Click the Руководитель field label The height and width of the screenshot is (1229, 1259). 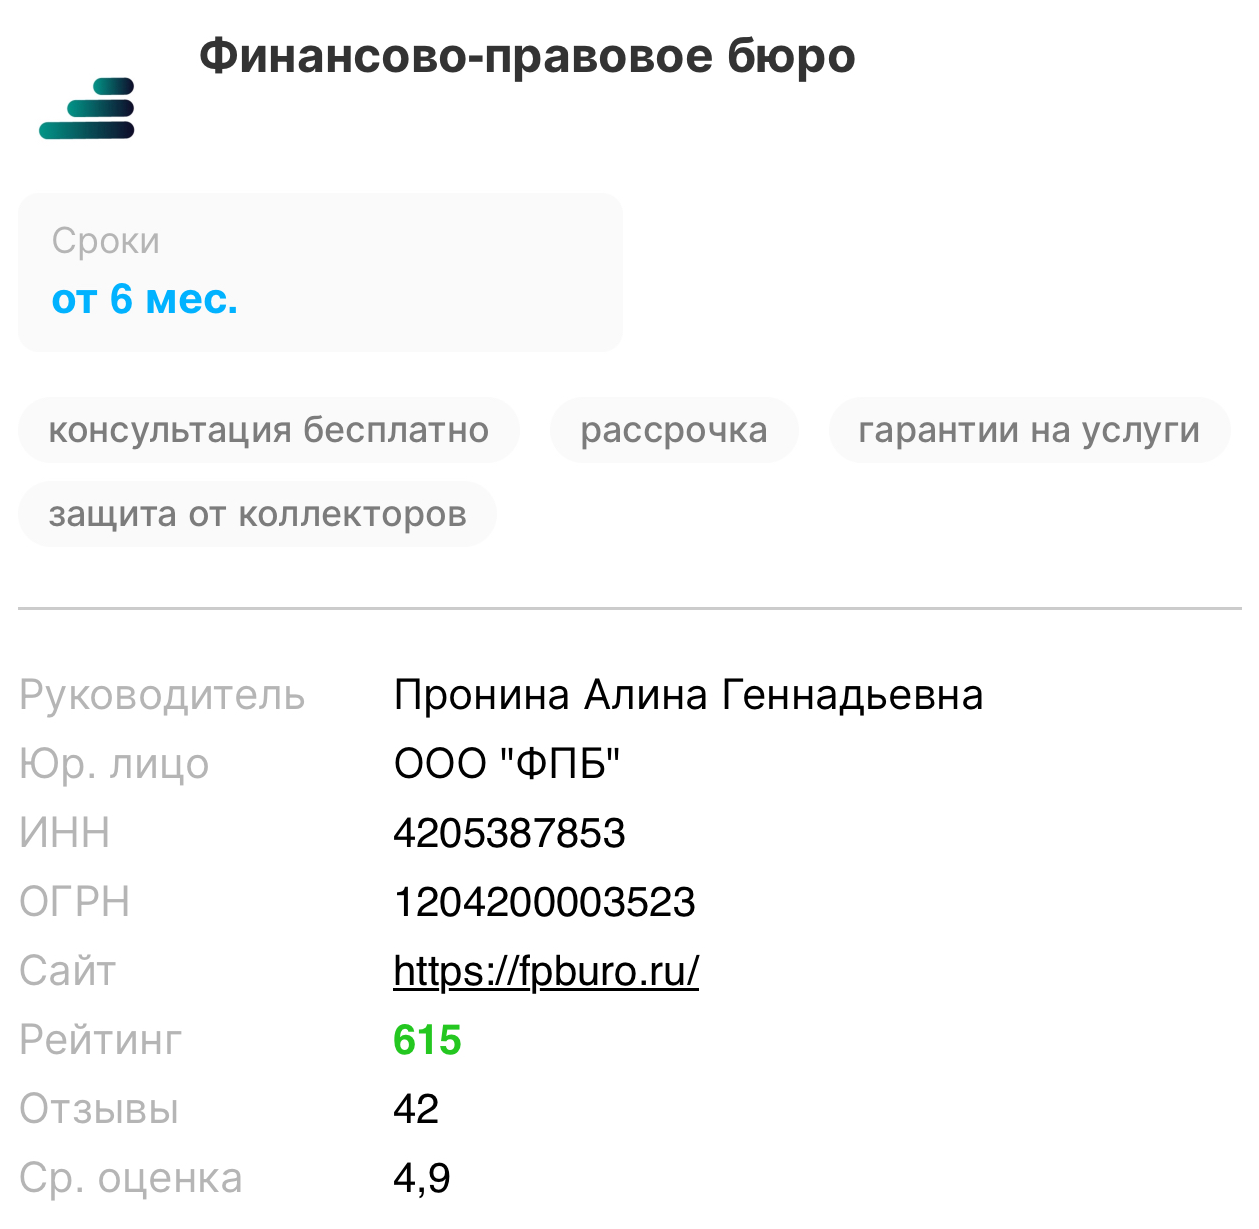[162, 695]
